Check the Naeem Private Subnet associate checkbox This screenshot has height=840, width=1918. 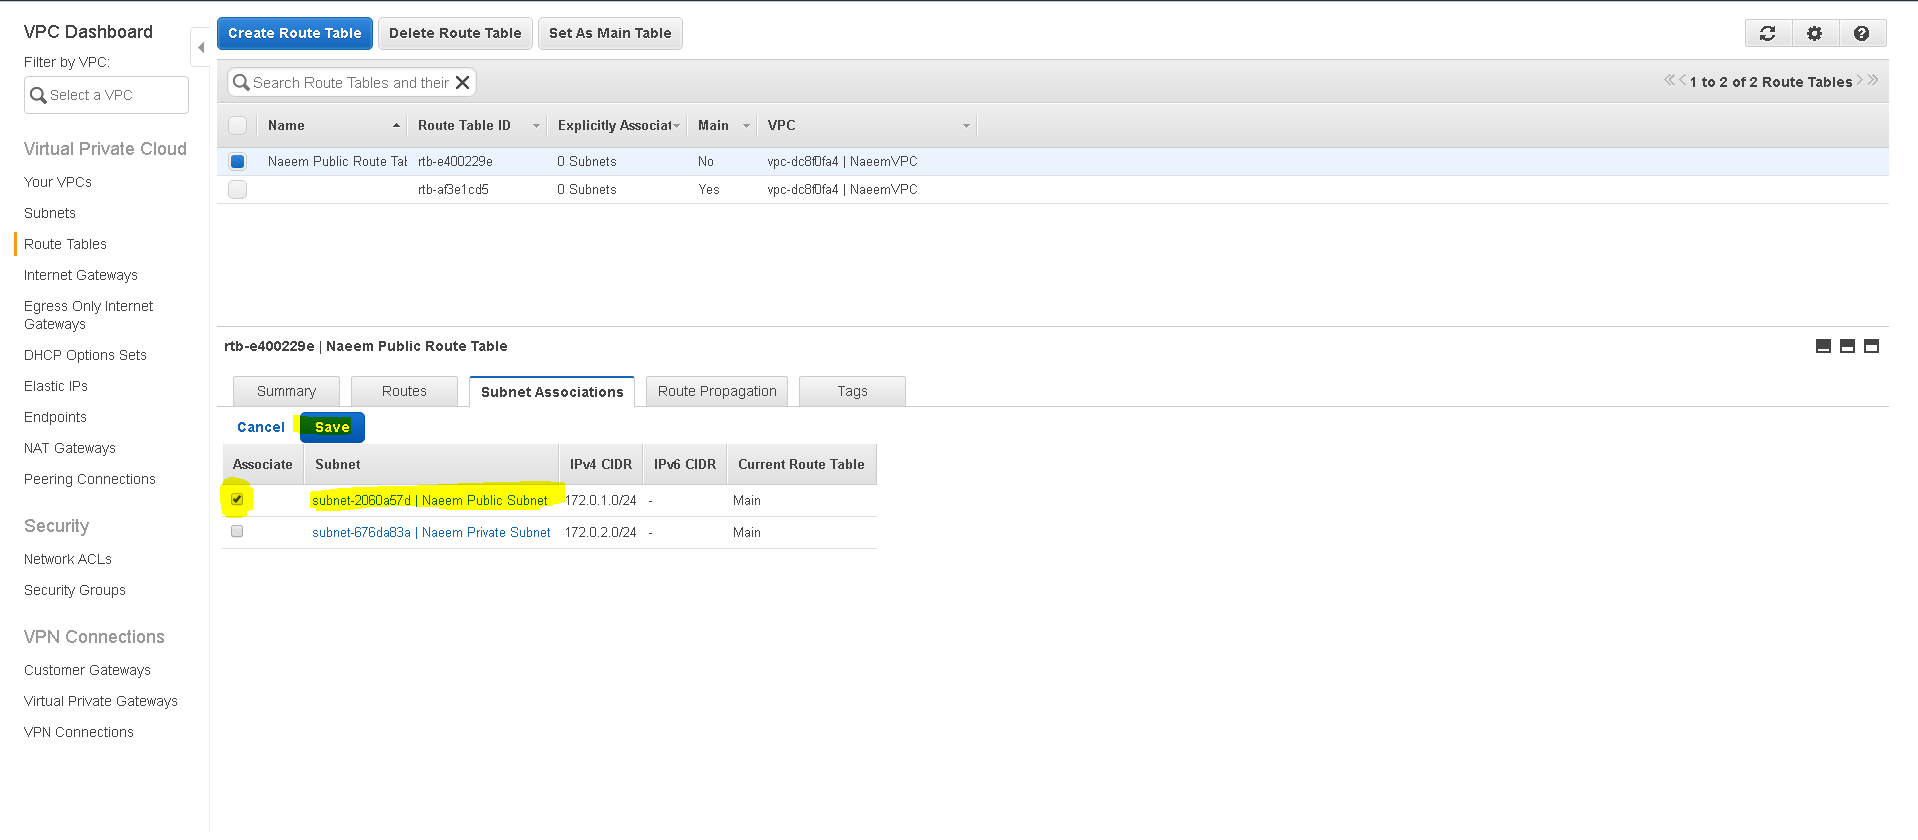pos(237,531)
